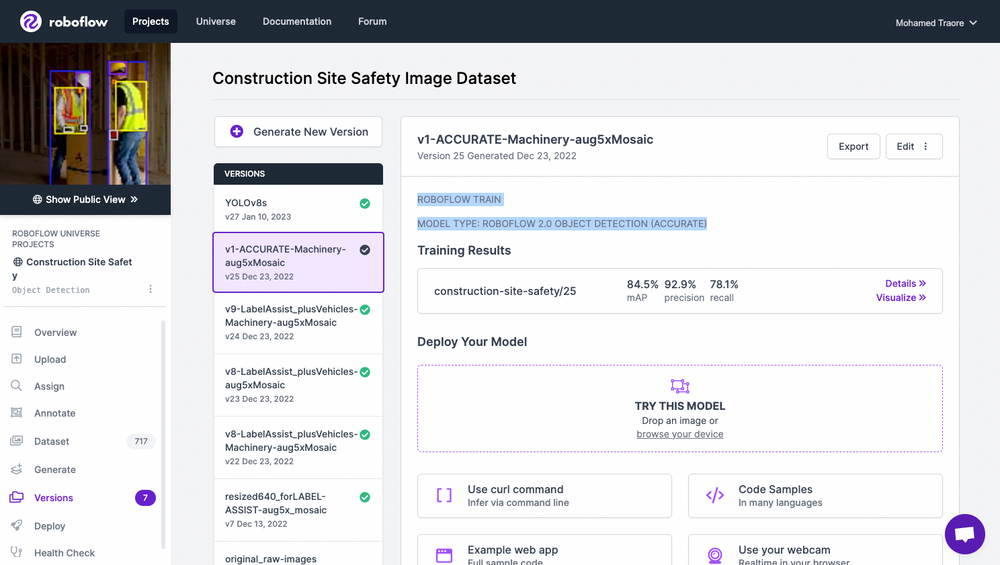Click the Dataset sidebar icon
This screenshot has width=1000, height=565.
click(17, 441)
